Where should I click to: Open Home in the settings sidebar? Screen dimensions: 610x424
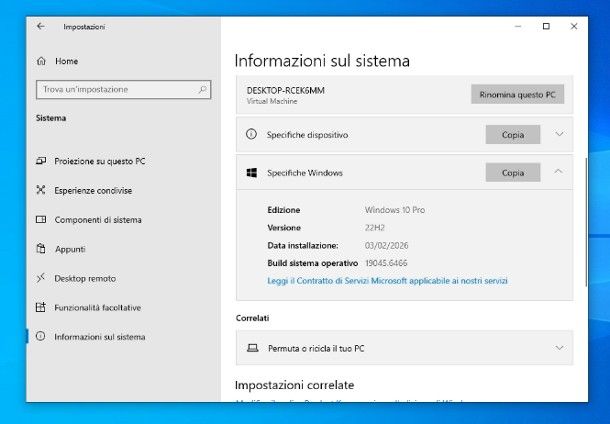coord(67,61)
